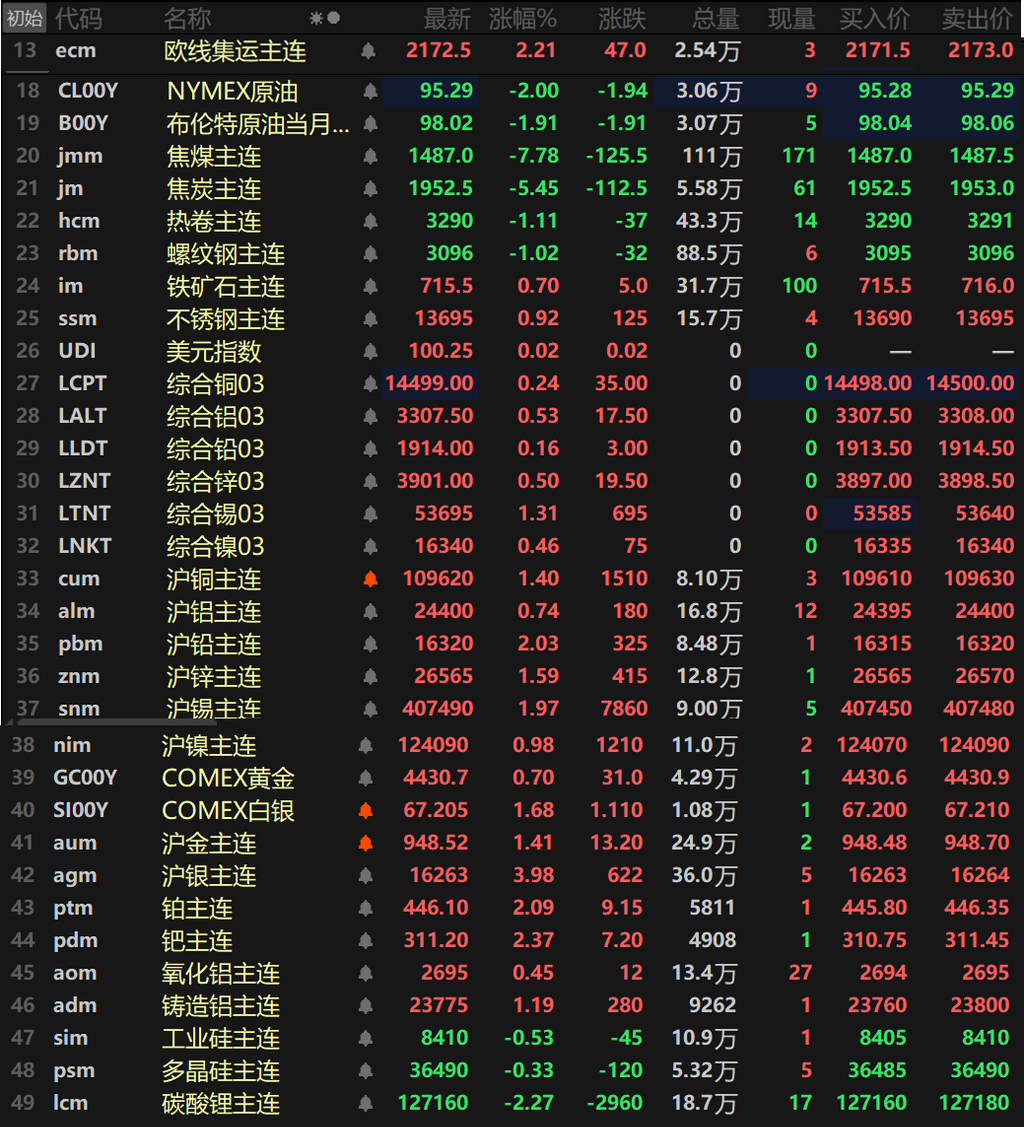
Task: Click the orange active bell for COMEX白银
Action: click(365, 811)
